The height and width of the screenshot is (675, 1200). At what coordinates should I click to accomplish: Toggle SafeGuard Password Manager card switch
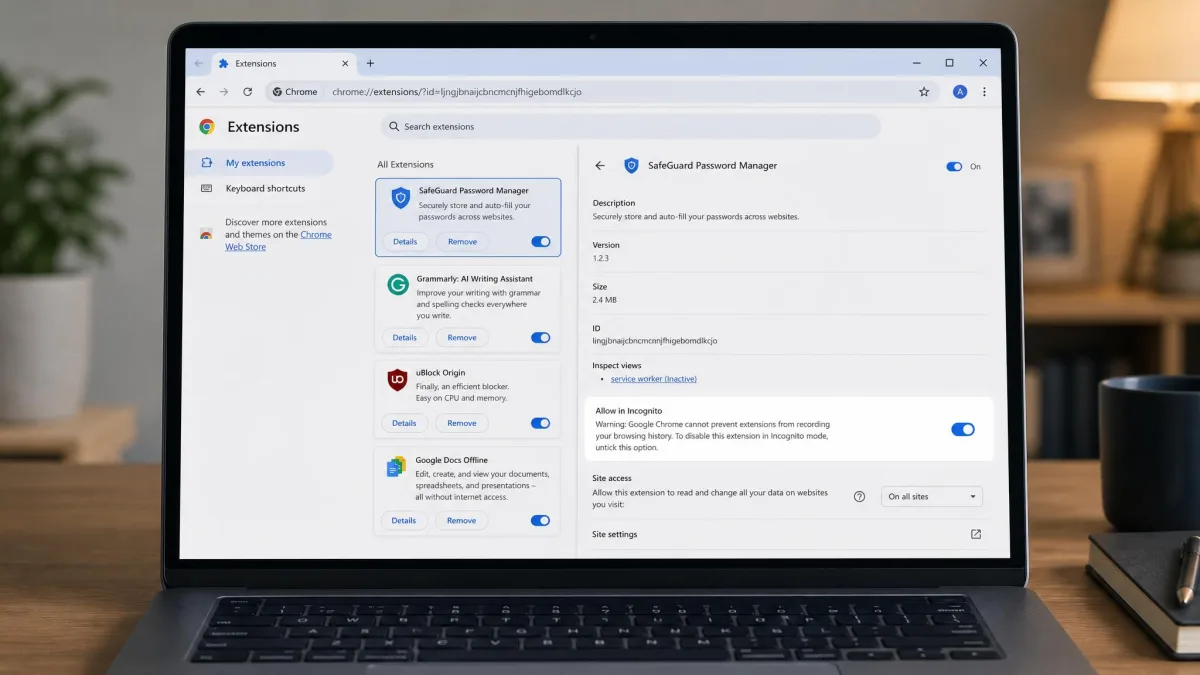[x=541, y=242]
